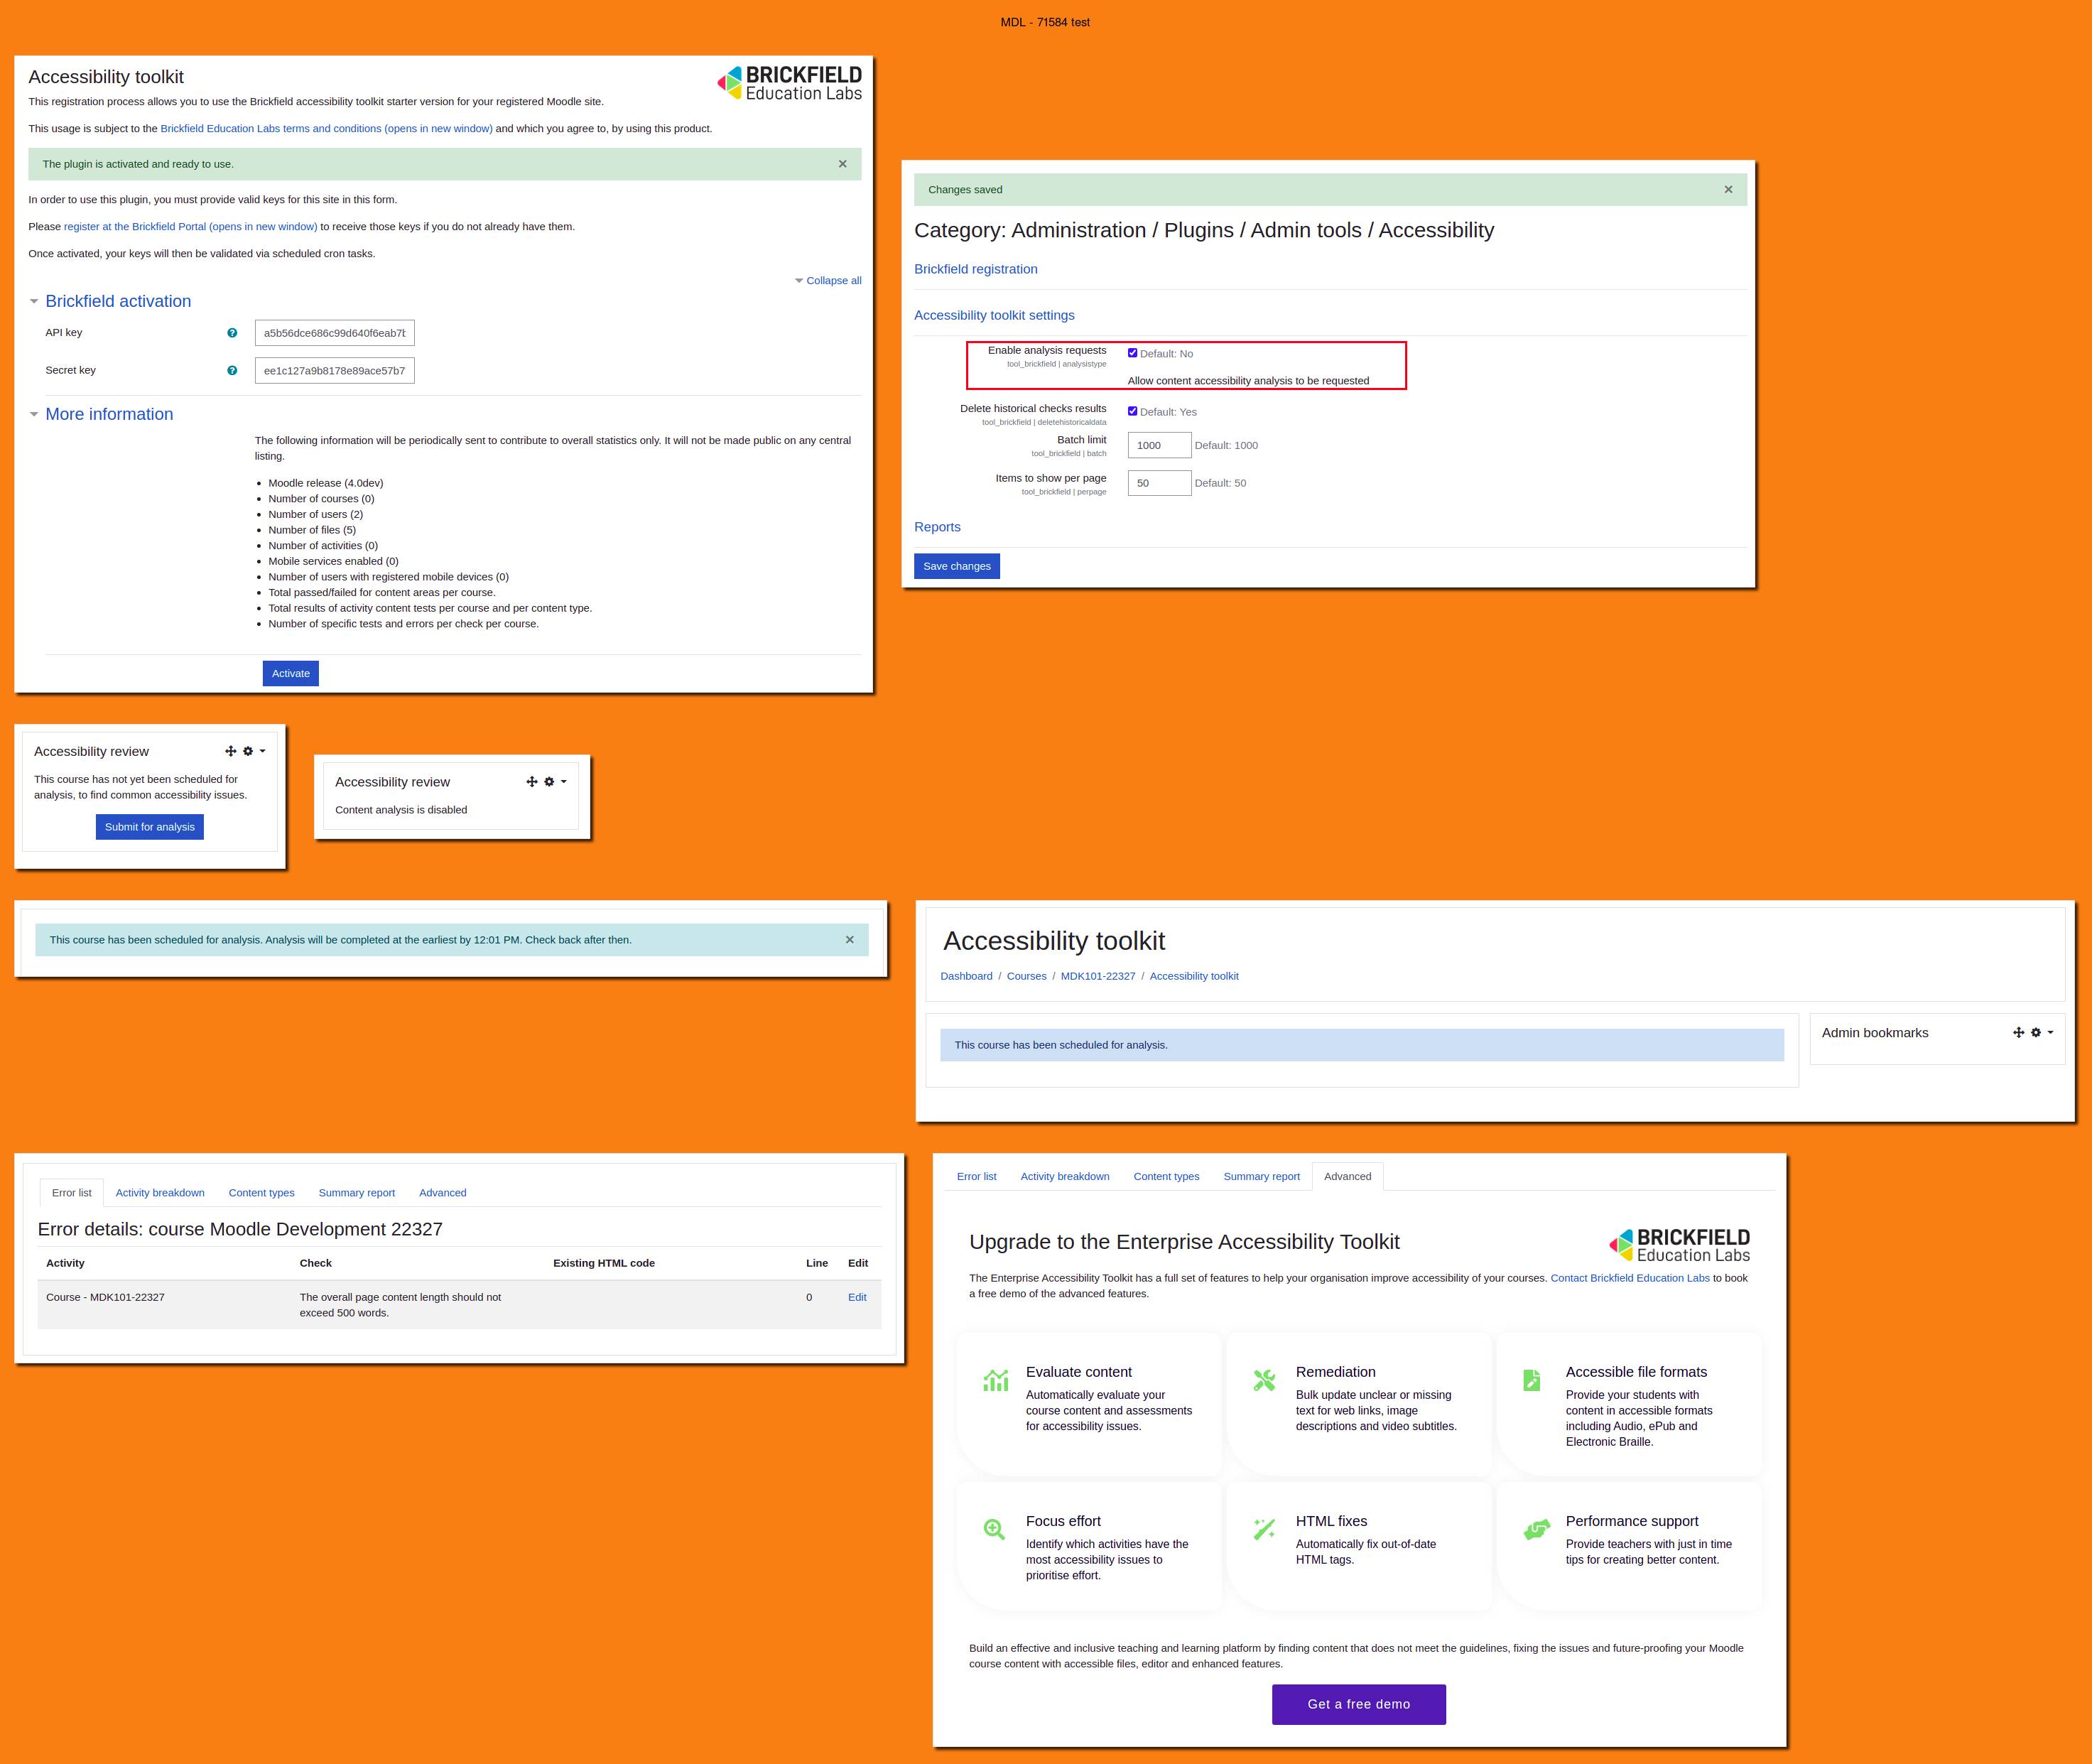Click the Secret key help icon
2092x1764 pixels.
[x=232, y=371]
